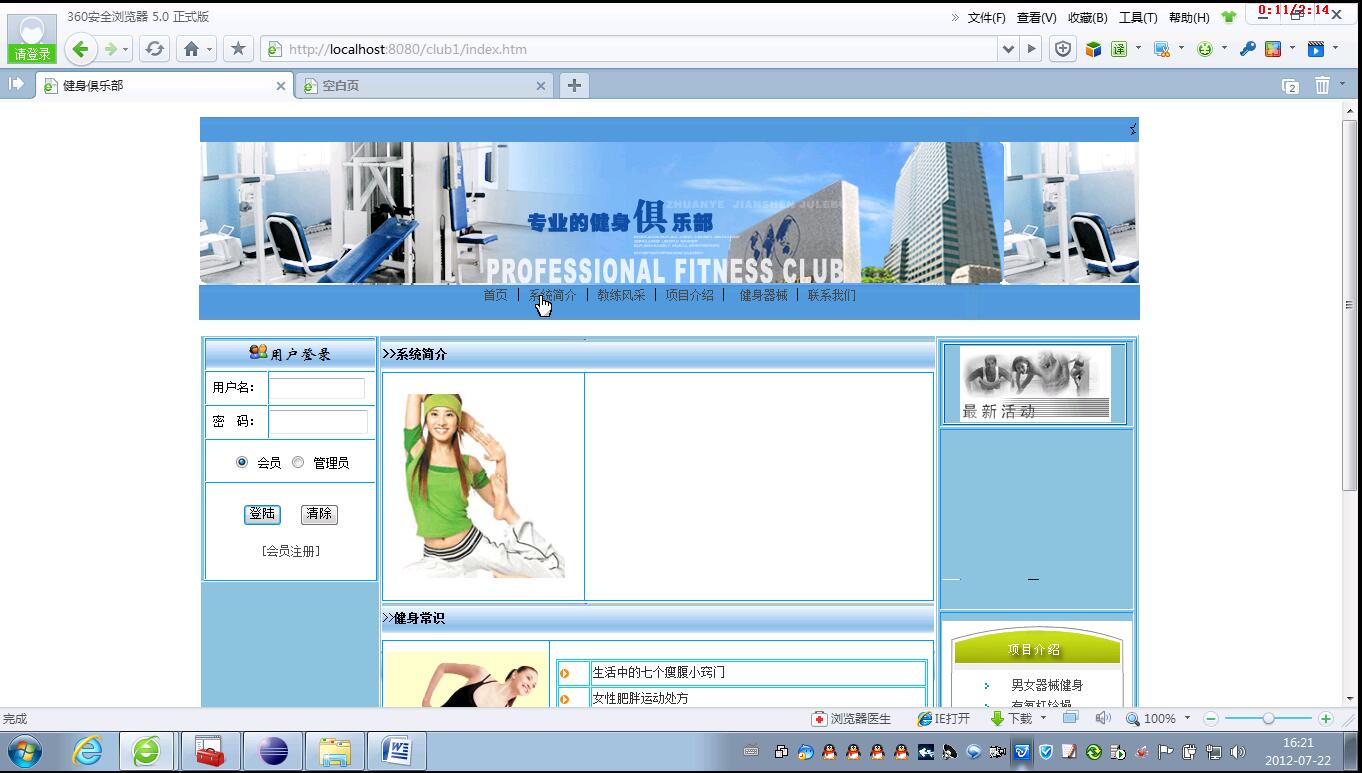This screenshot has height=773, width=1362.
Task: Switch to the 健身俱乐部 tab
Action: tap(165, 86)
